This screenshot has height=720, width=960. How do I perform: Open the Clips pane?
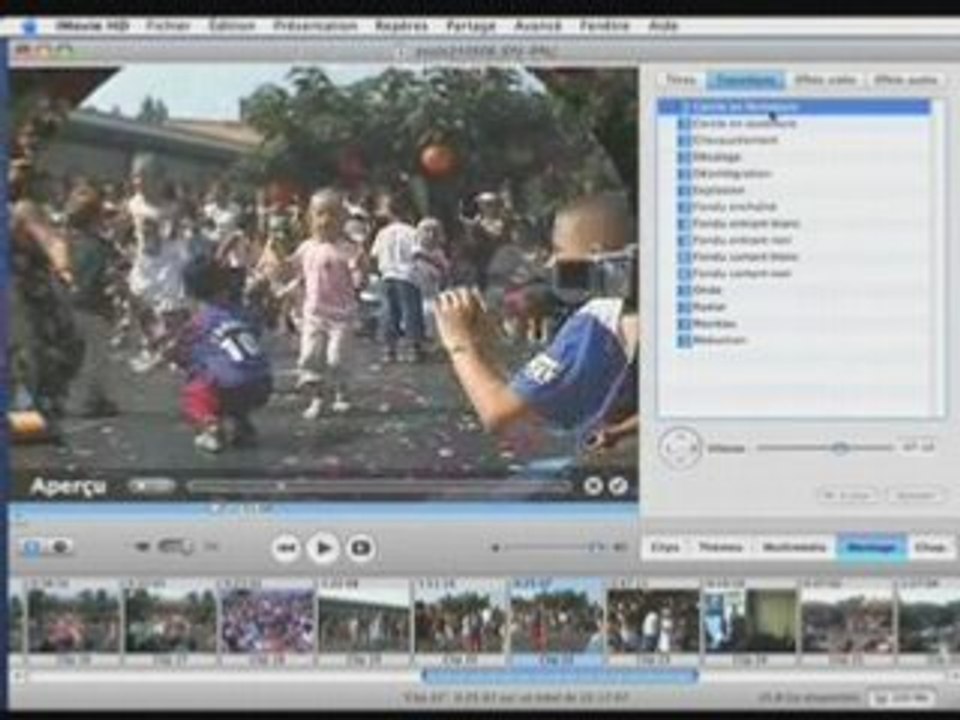665,547
